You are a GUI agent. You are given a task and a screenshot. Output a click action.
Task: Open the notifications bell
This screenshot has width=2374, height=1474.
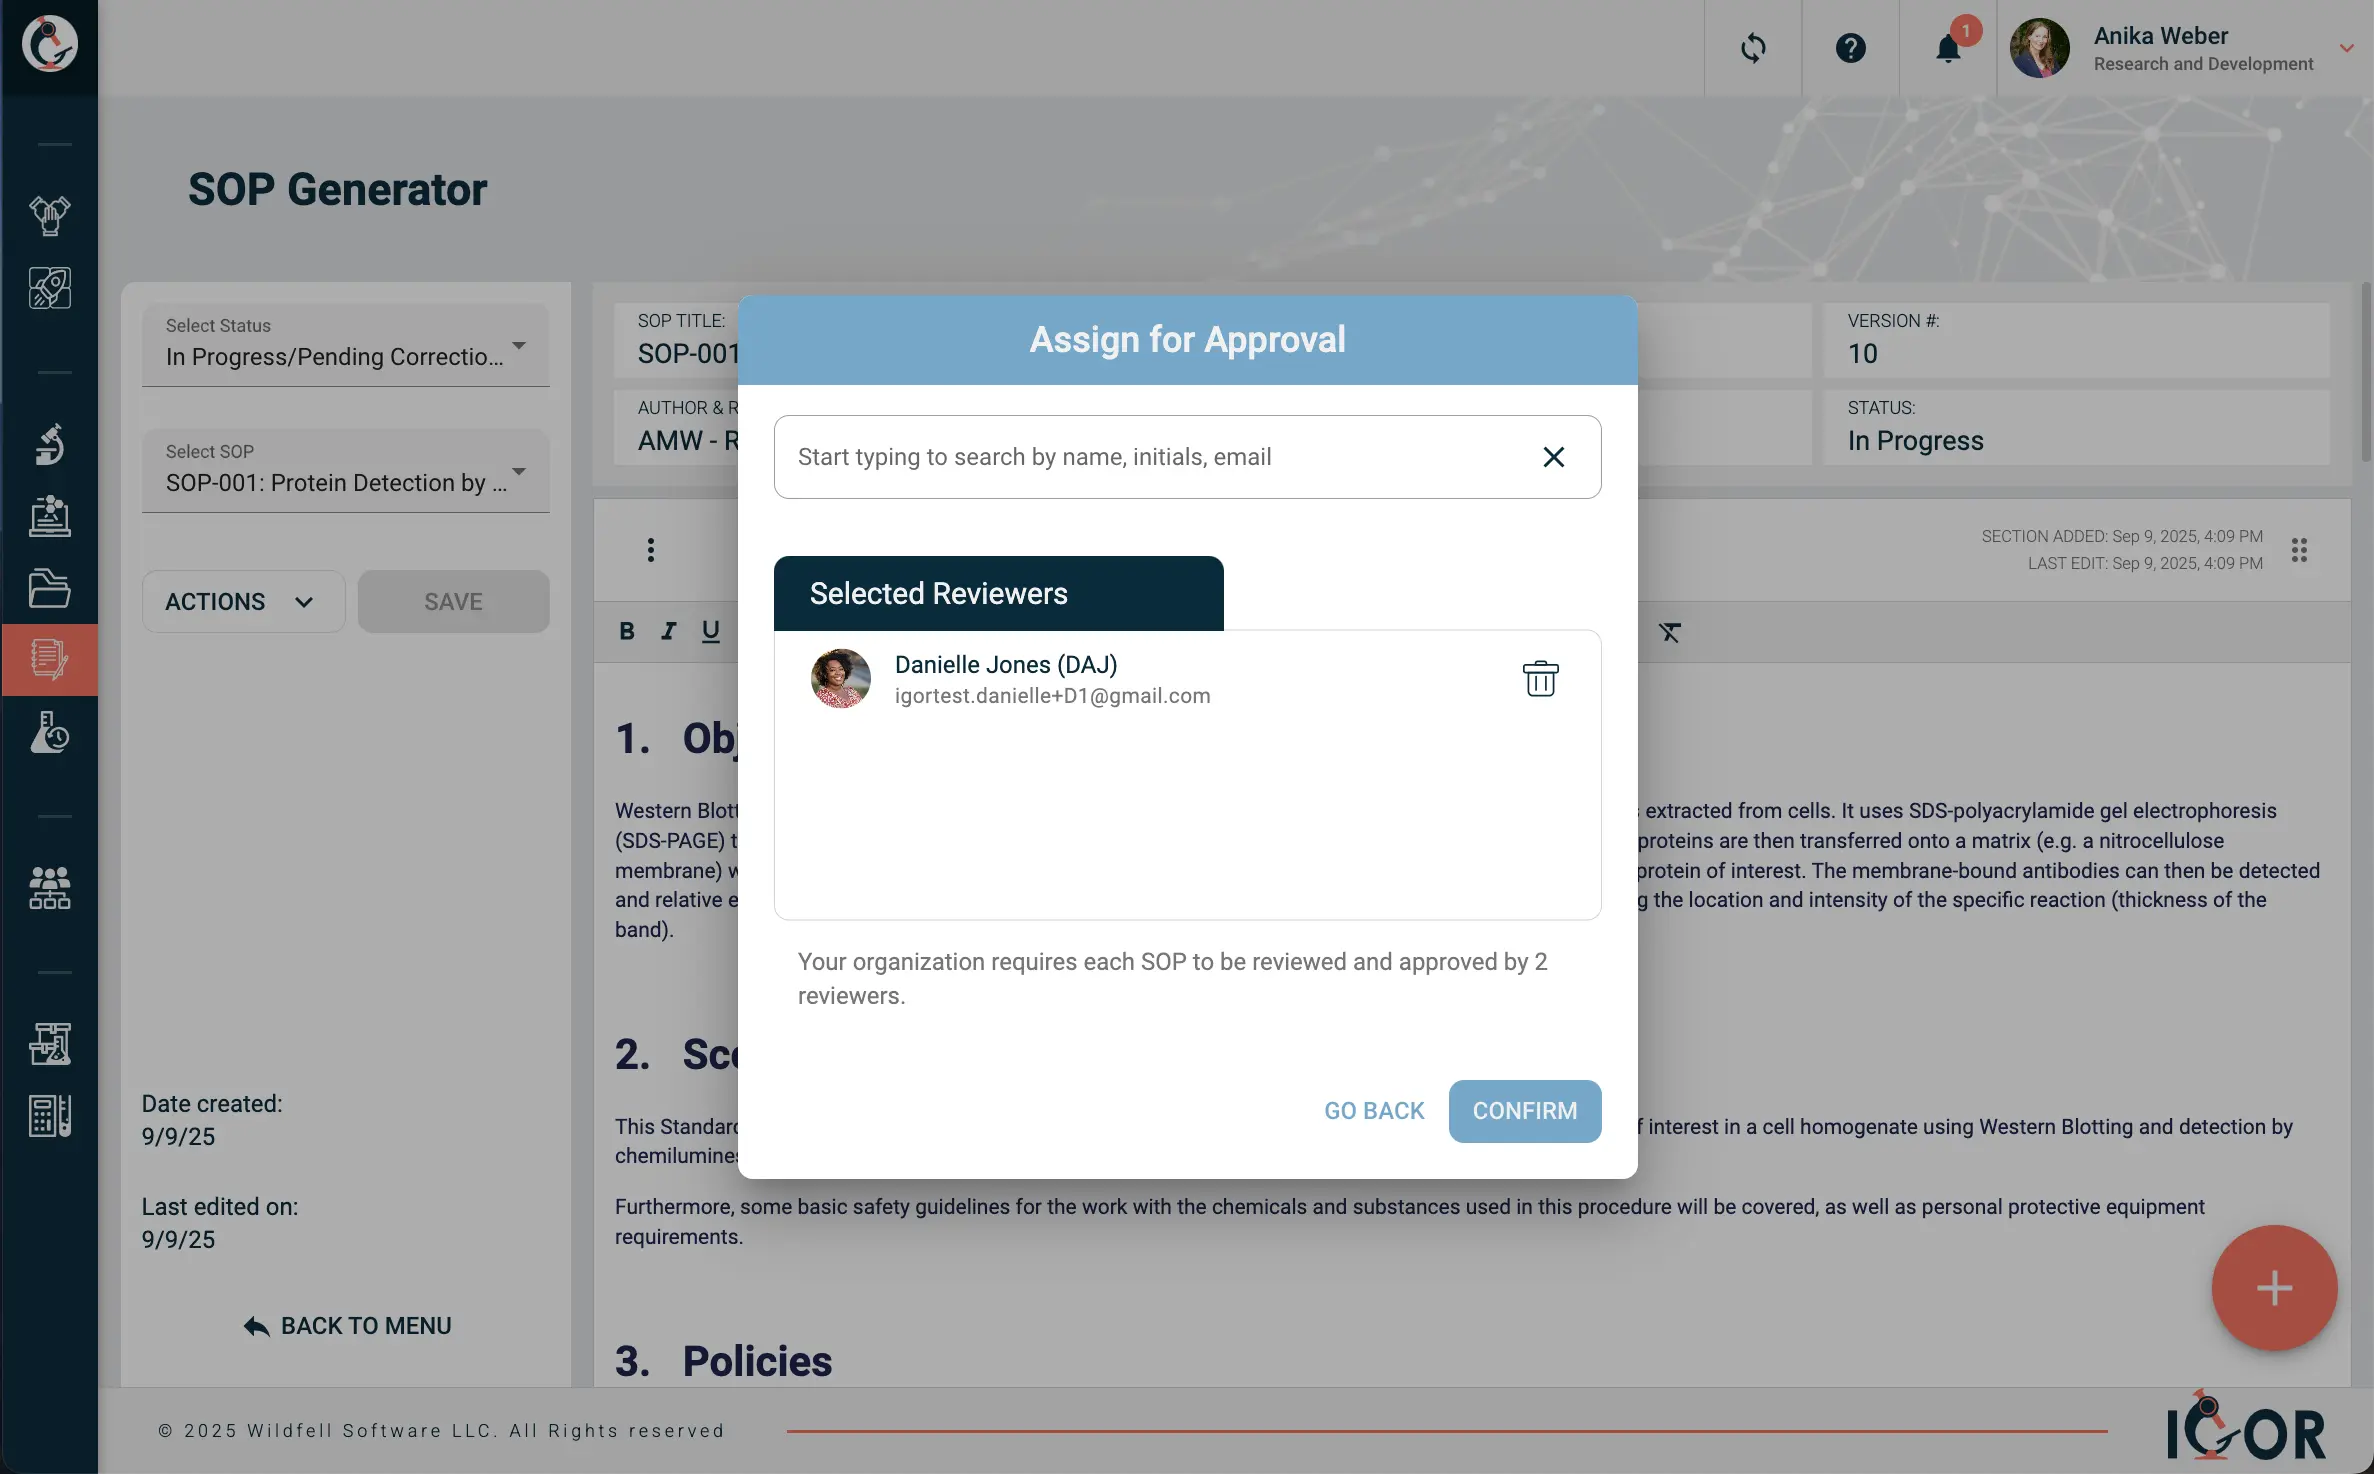coord(1946,48)
